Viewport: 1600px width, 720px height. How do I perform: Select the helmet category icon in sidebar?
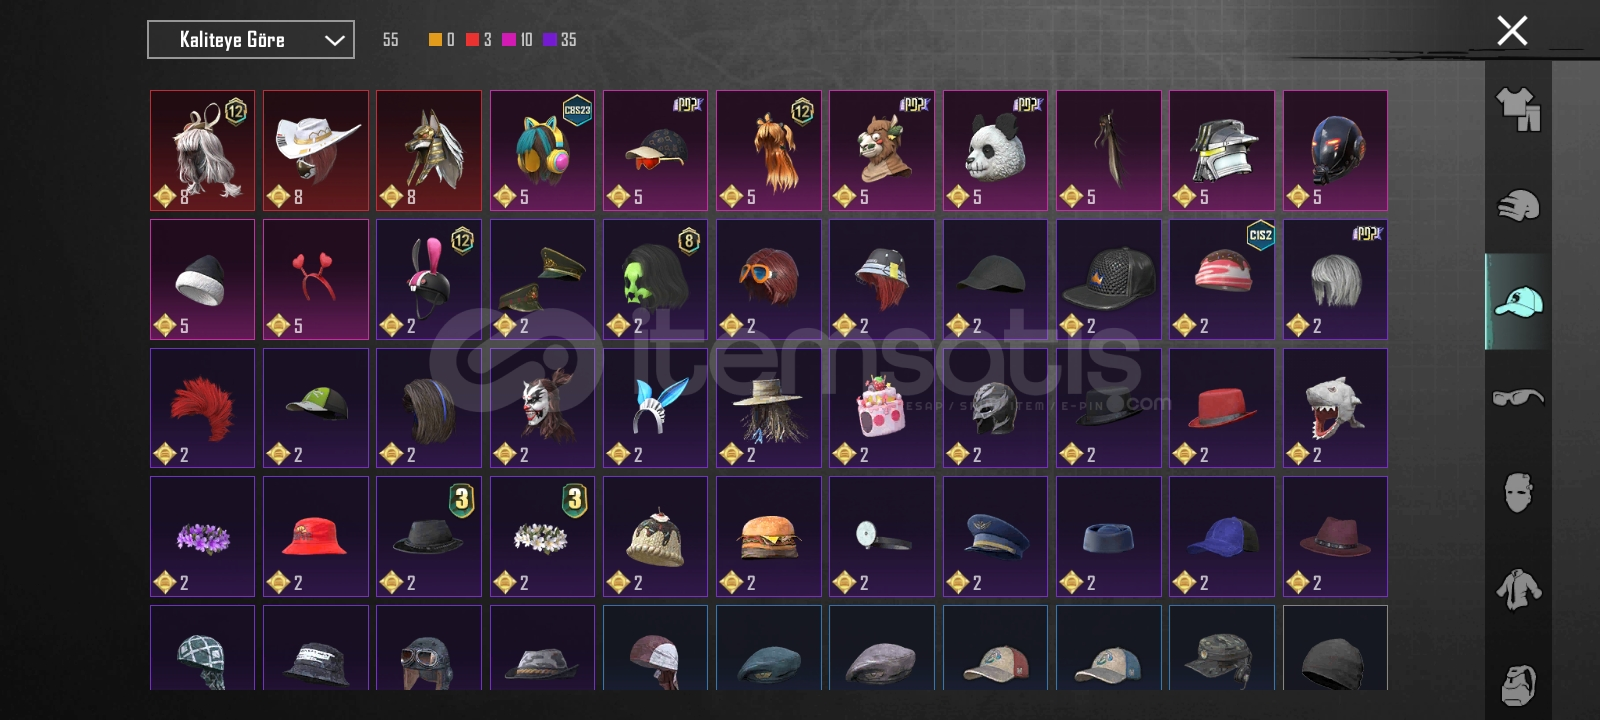pos(1518,205)
